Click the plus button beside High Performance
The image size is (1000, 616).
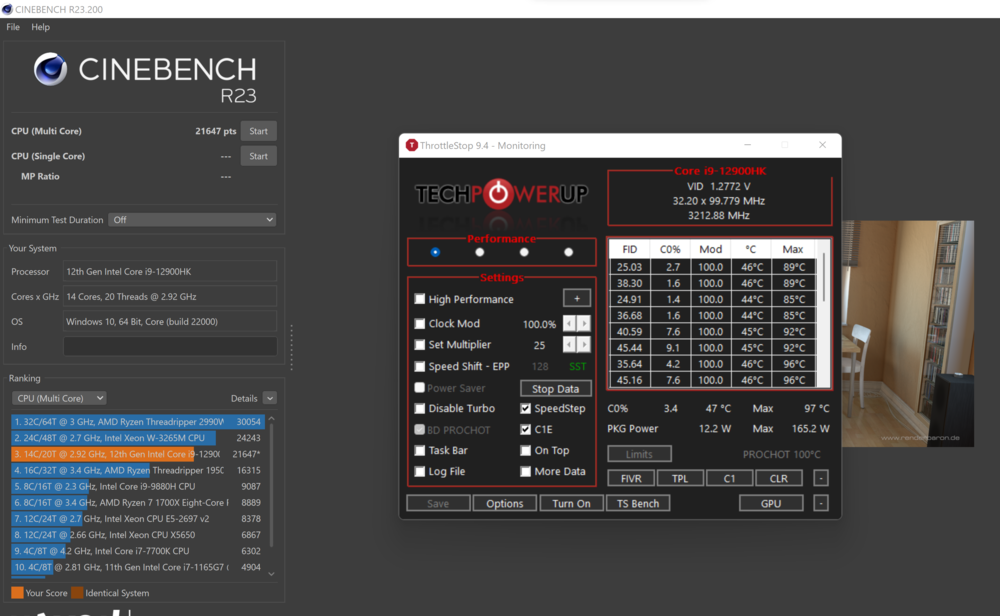point(576,298)
